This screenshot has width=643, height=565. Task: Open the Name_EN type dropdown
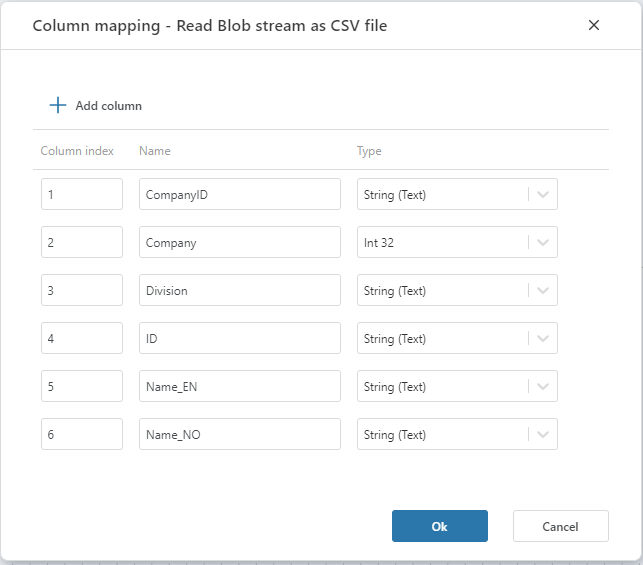pos(543,387)
